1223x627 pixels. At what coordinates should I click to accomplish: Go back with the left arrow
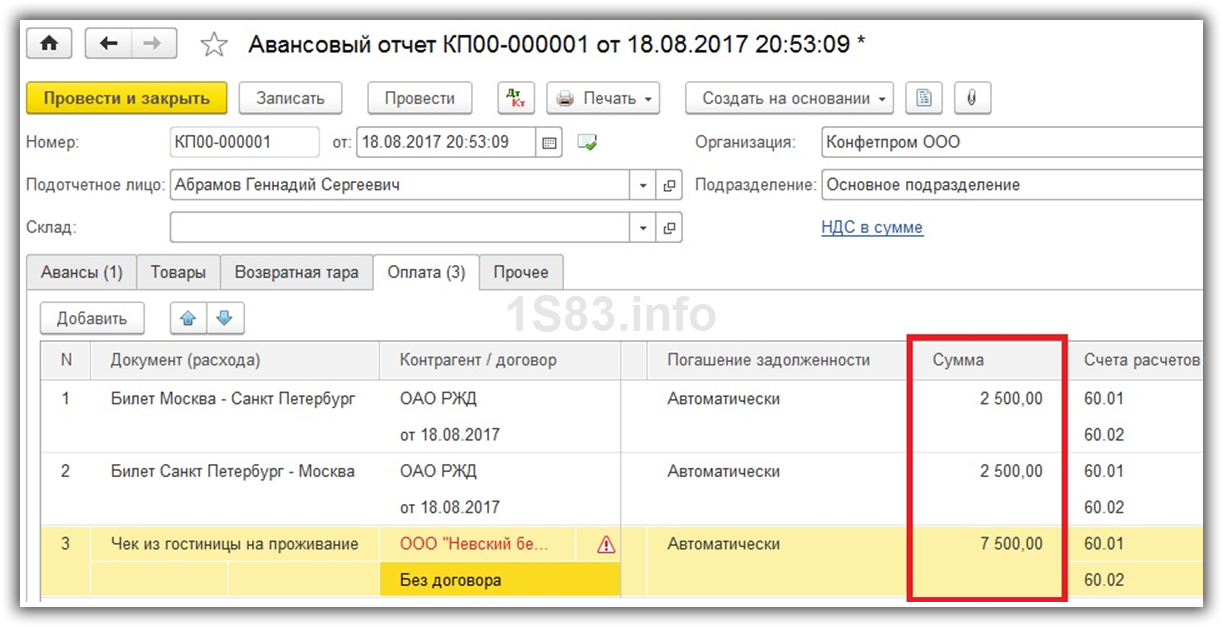tap(109, 44)
